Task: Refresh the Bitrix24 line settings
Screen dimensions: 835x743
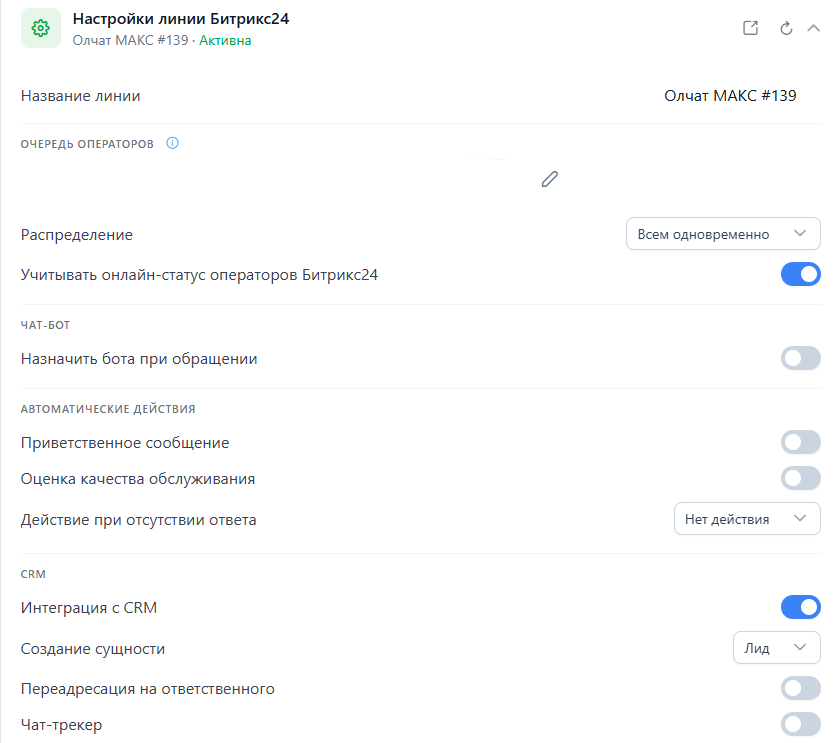Action: [x=786, y=28]
